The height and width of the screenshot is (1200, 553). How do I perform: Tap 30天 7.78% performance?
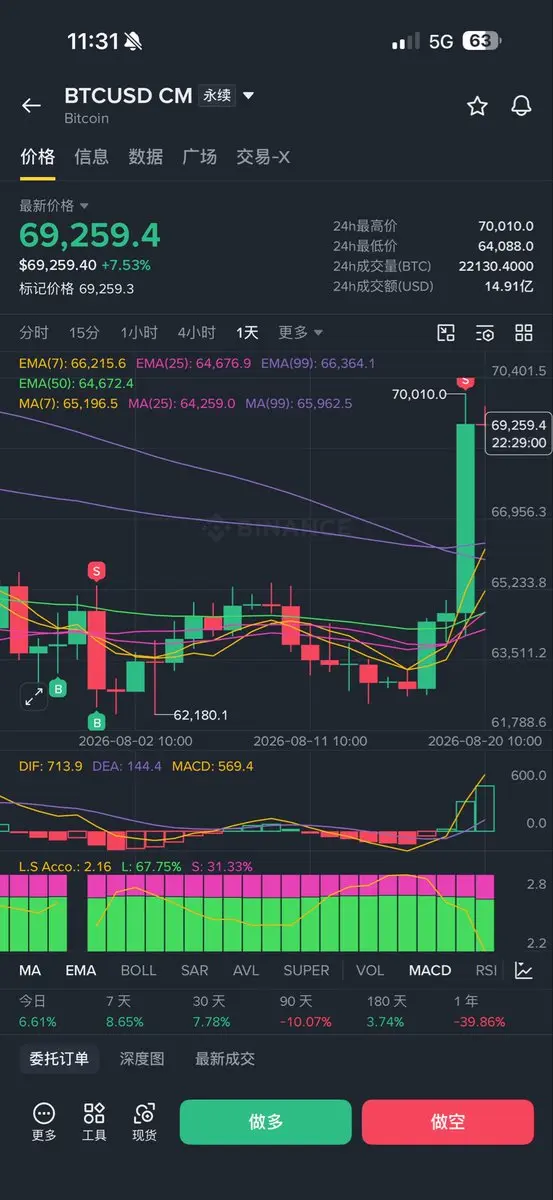pyautogui.click(x=211, y=1011)
